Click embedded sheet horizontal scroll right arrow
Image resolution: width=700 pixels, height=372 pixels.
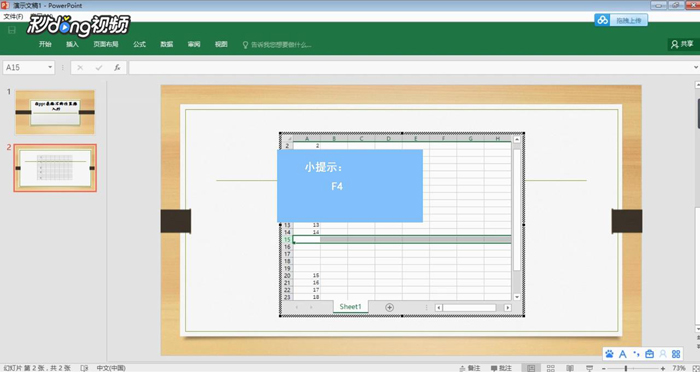(x=508, y=308)
